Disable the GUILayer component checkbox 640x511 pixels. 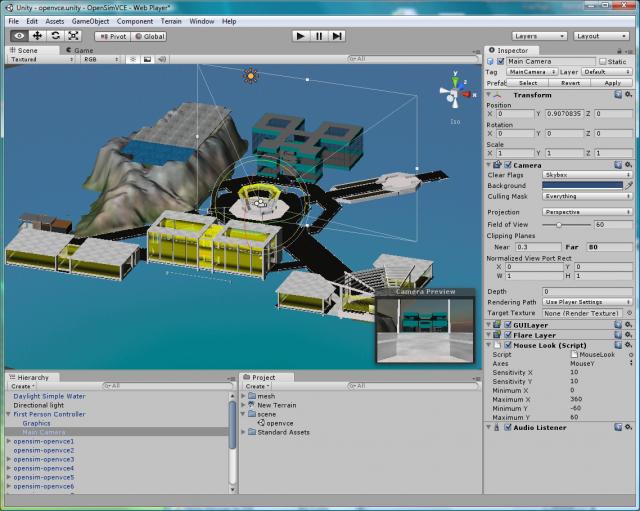click(x=508, y=325)
